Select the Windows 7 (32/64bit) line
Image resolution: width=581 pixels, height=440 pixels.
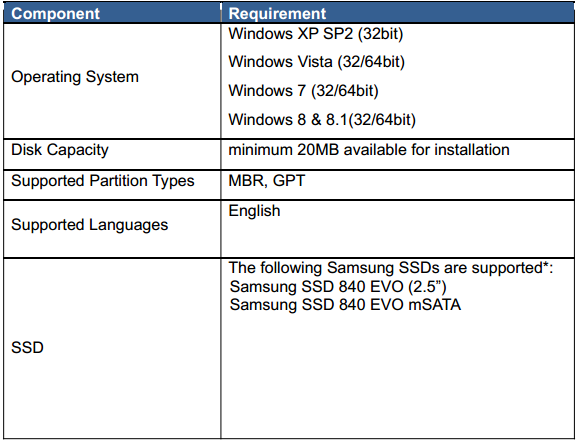(303, 91)
